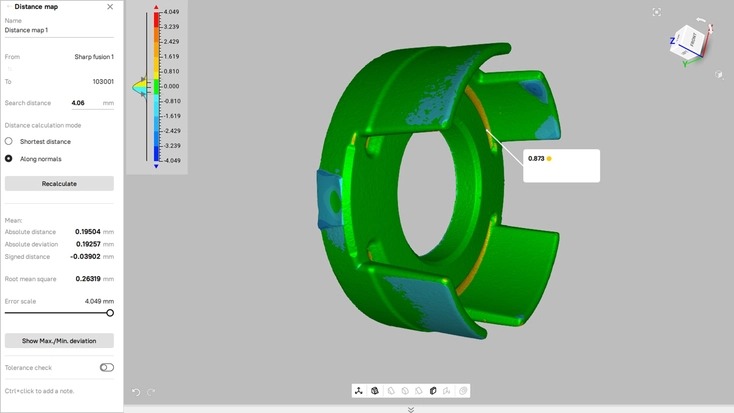Expand the bottom panel with double chevron
Screen dimensions: 734x413
(411, 409)
